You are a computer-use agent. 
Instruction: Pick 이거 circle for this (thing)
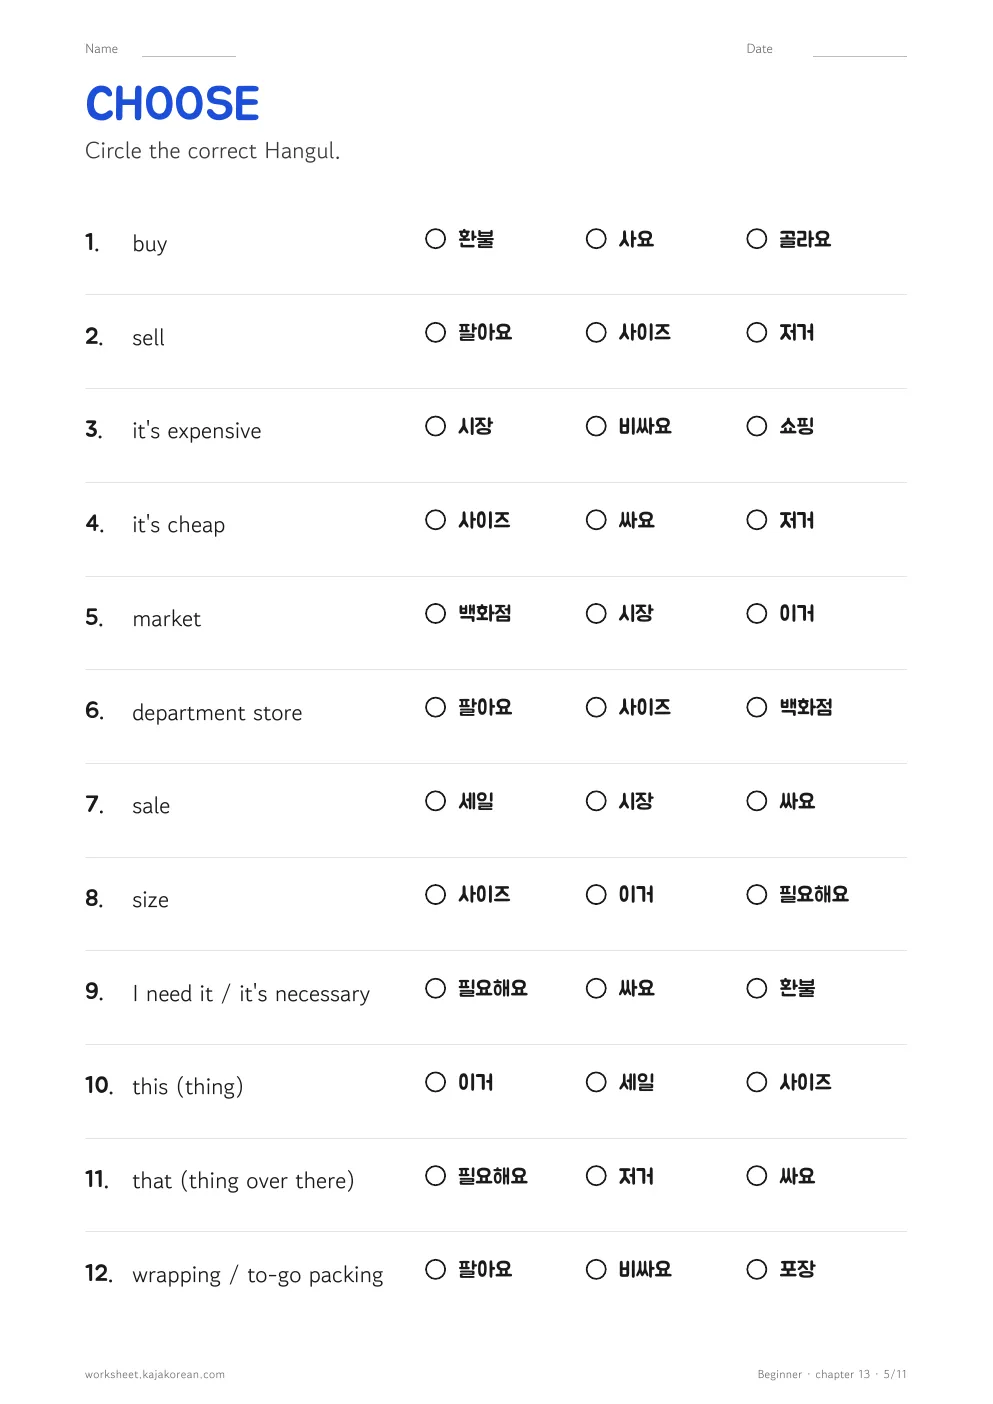pos(435,1082)
